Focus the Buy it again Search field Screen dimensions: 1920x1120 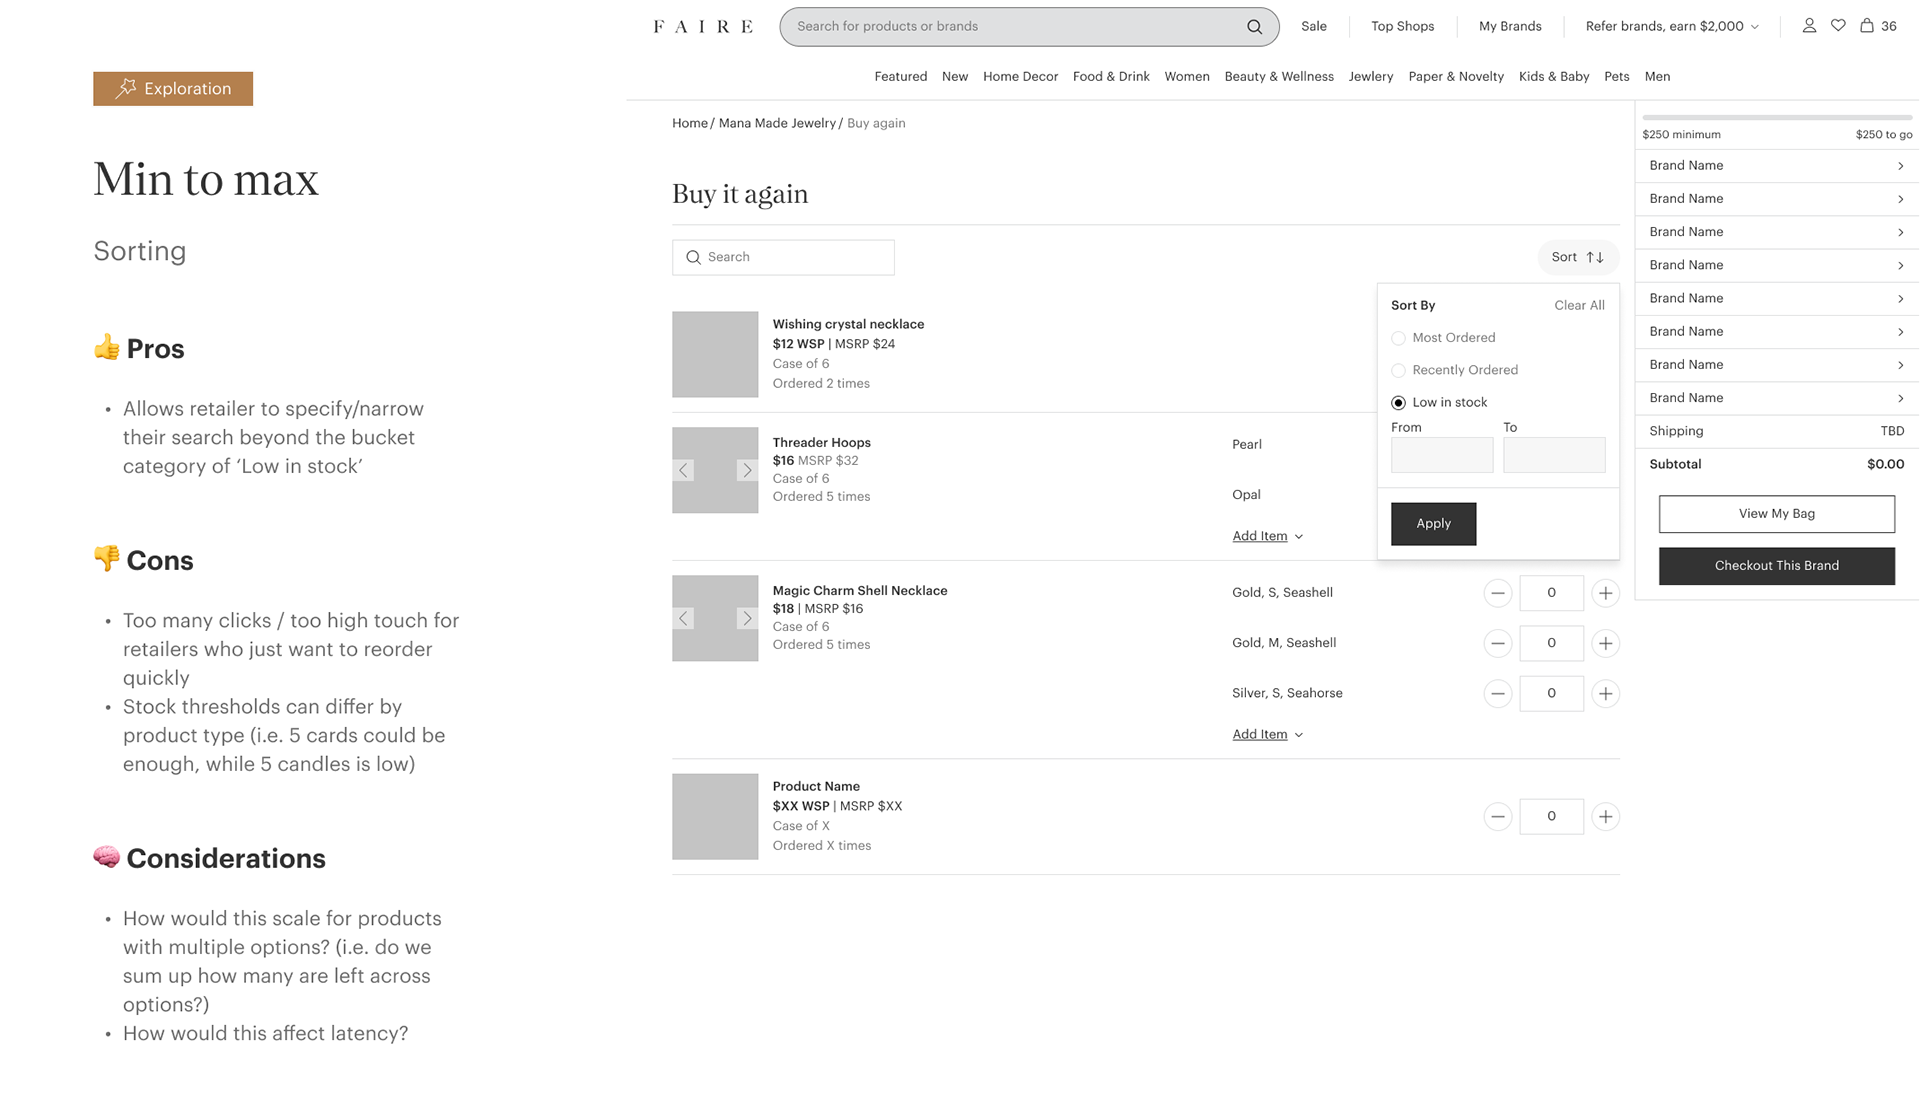(783, 257)
